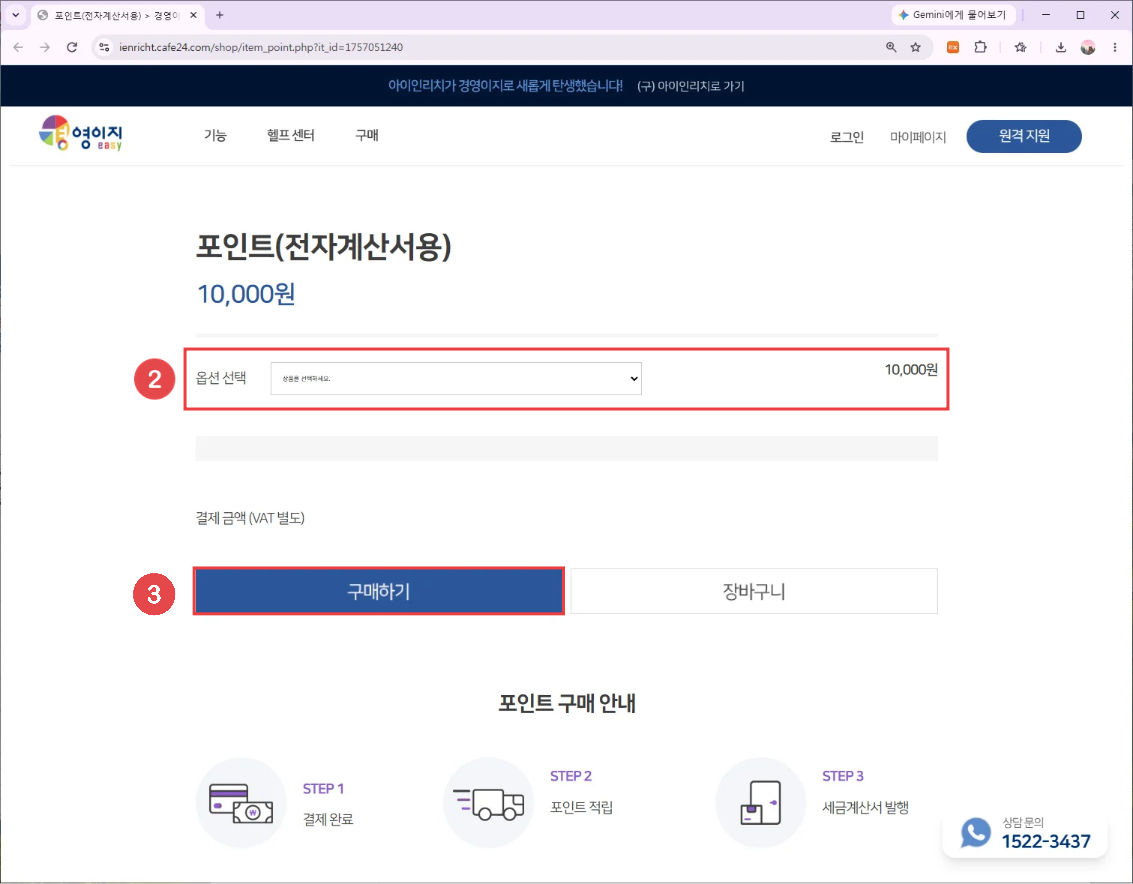Switch to the 포인트(전자계산서용) browser tab
The height and width of the screenshot is (884, 1133).
pyautogui.click(x=118, y=15)
